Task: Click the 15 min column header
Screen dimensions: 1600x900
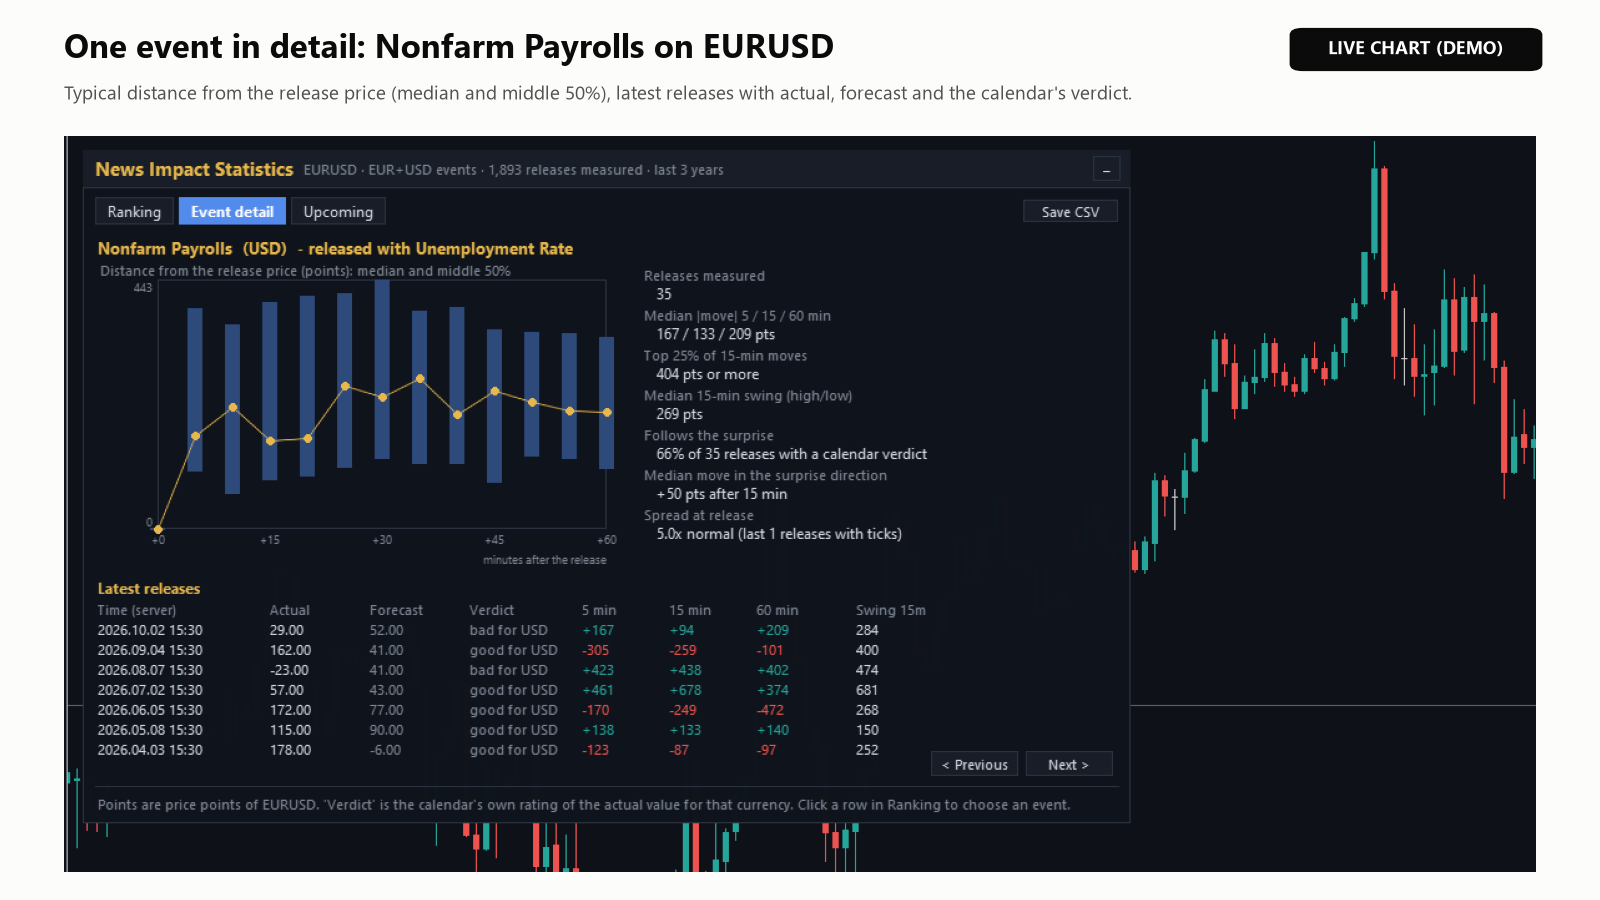Action: click(690, 611)
